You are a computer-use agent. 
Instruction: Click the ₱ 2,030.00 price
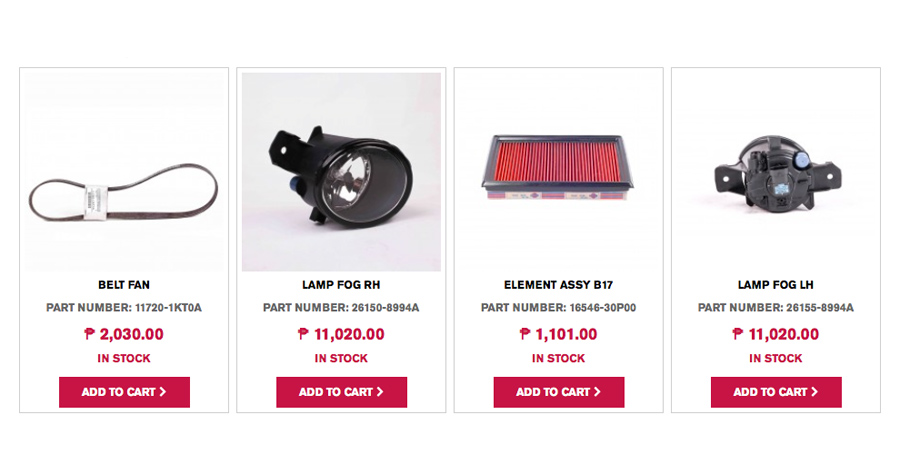click(124, 334)
